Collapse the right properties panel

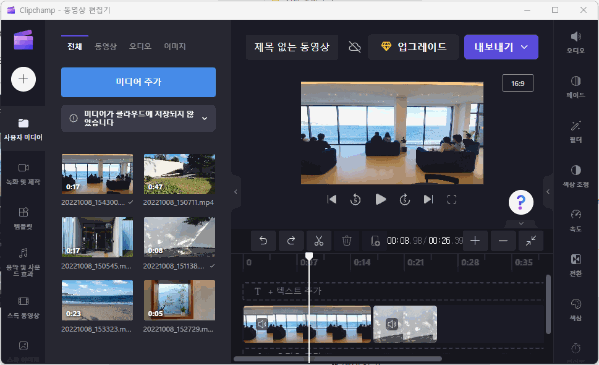(548, 192)
